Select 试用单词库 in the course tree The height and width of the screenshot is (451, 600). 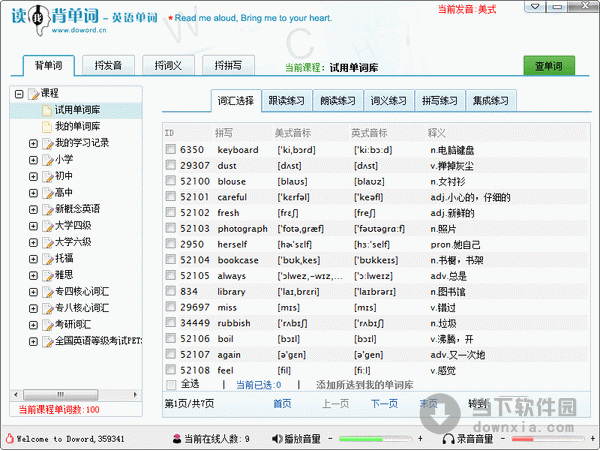tap(77, 110)
